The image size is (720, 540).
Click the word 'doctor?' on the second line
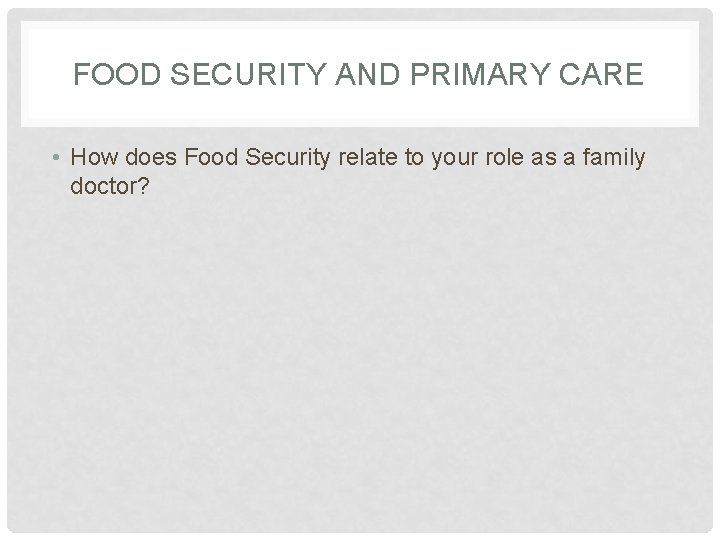pos(110,186)
